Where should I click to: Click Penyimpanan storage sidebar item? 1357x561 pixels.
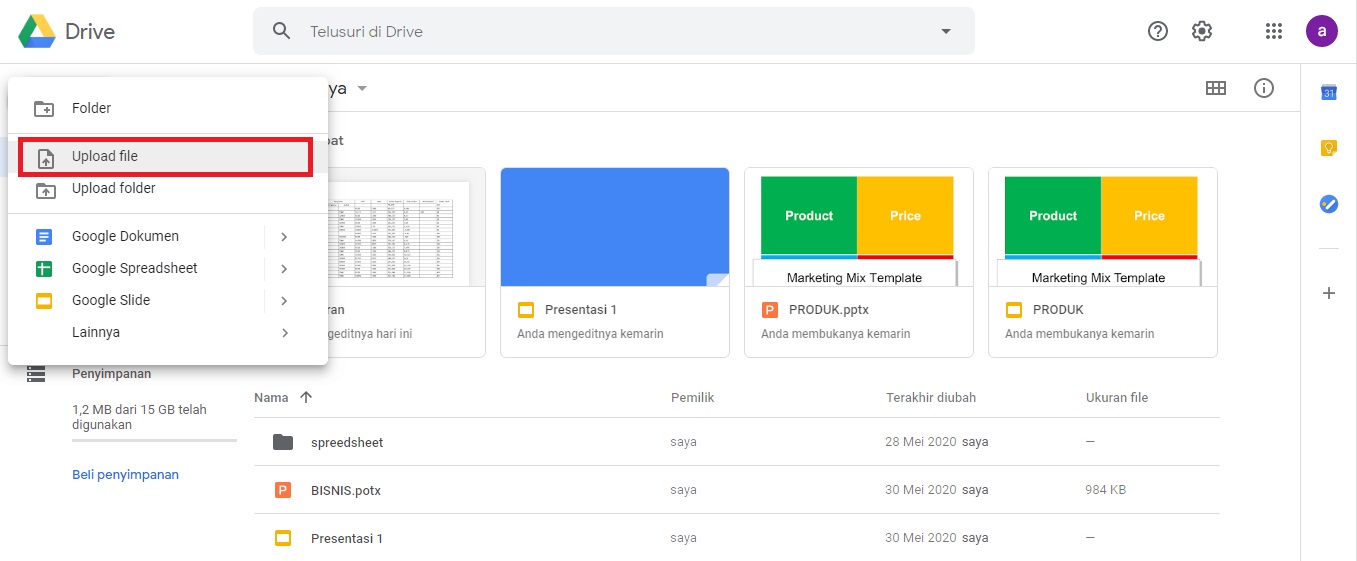coord(112,374)
